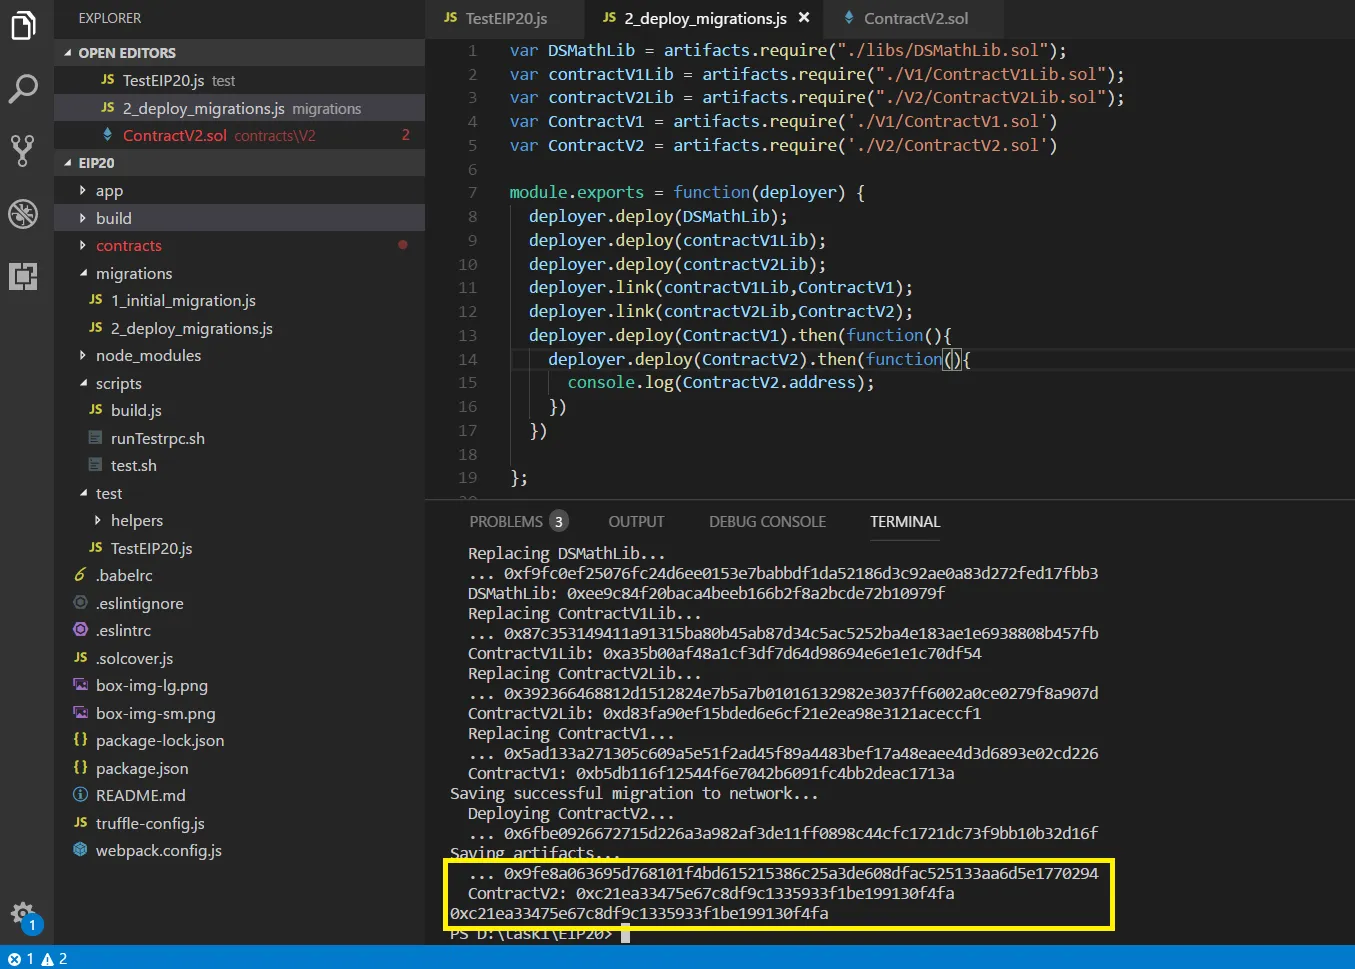Open the Debug view in activity bar

(23, 213)
